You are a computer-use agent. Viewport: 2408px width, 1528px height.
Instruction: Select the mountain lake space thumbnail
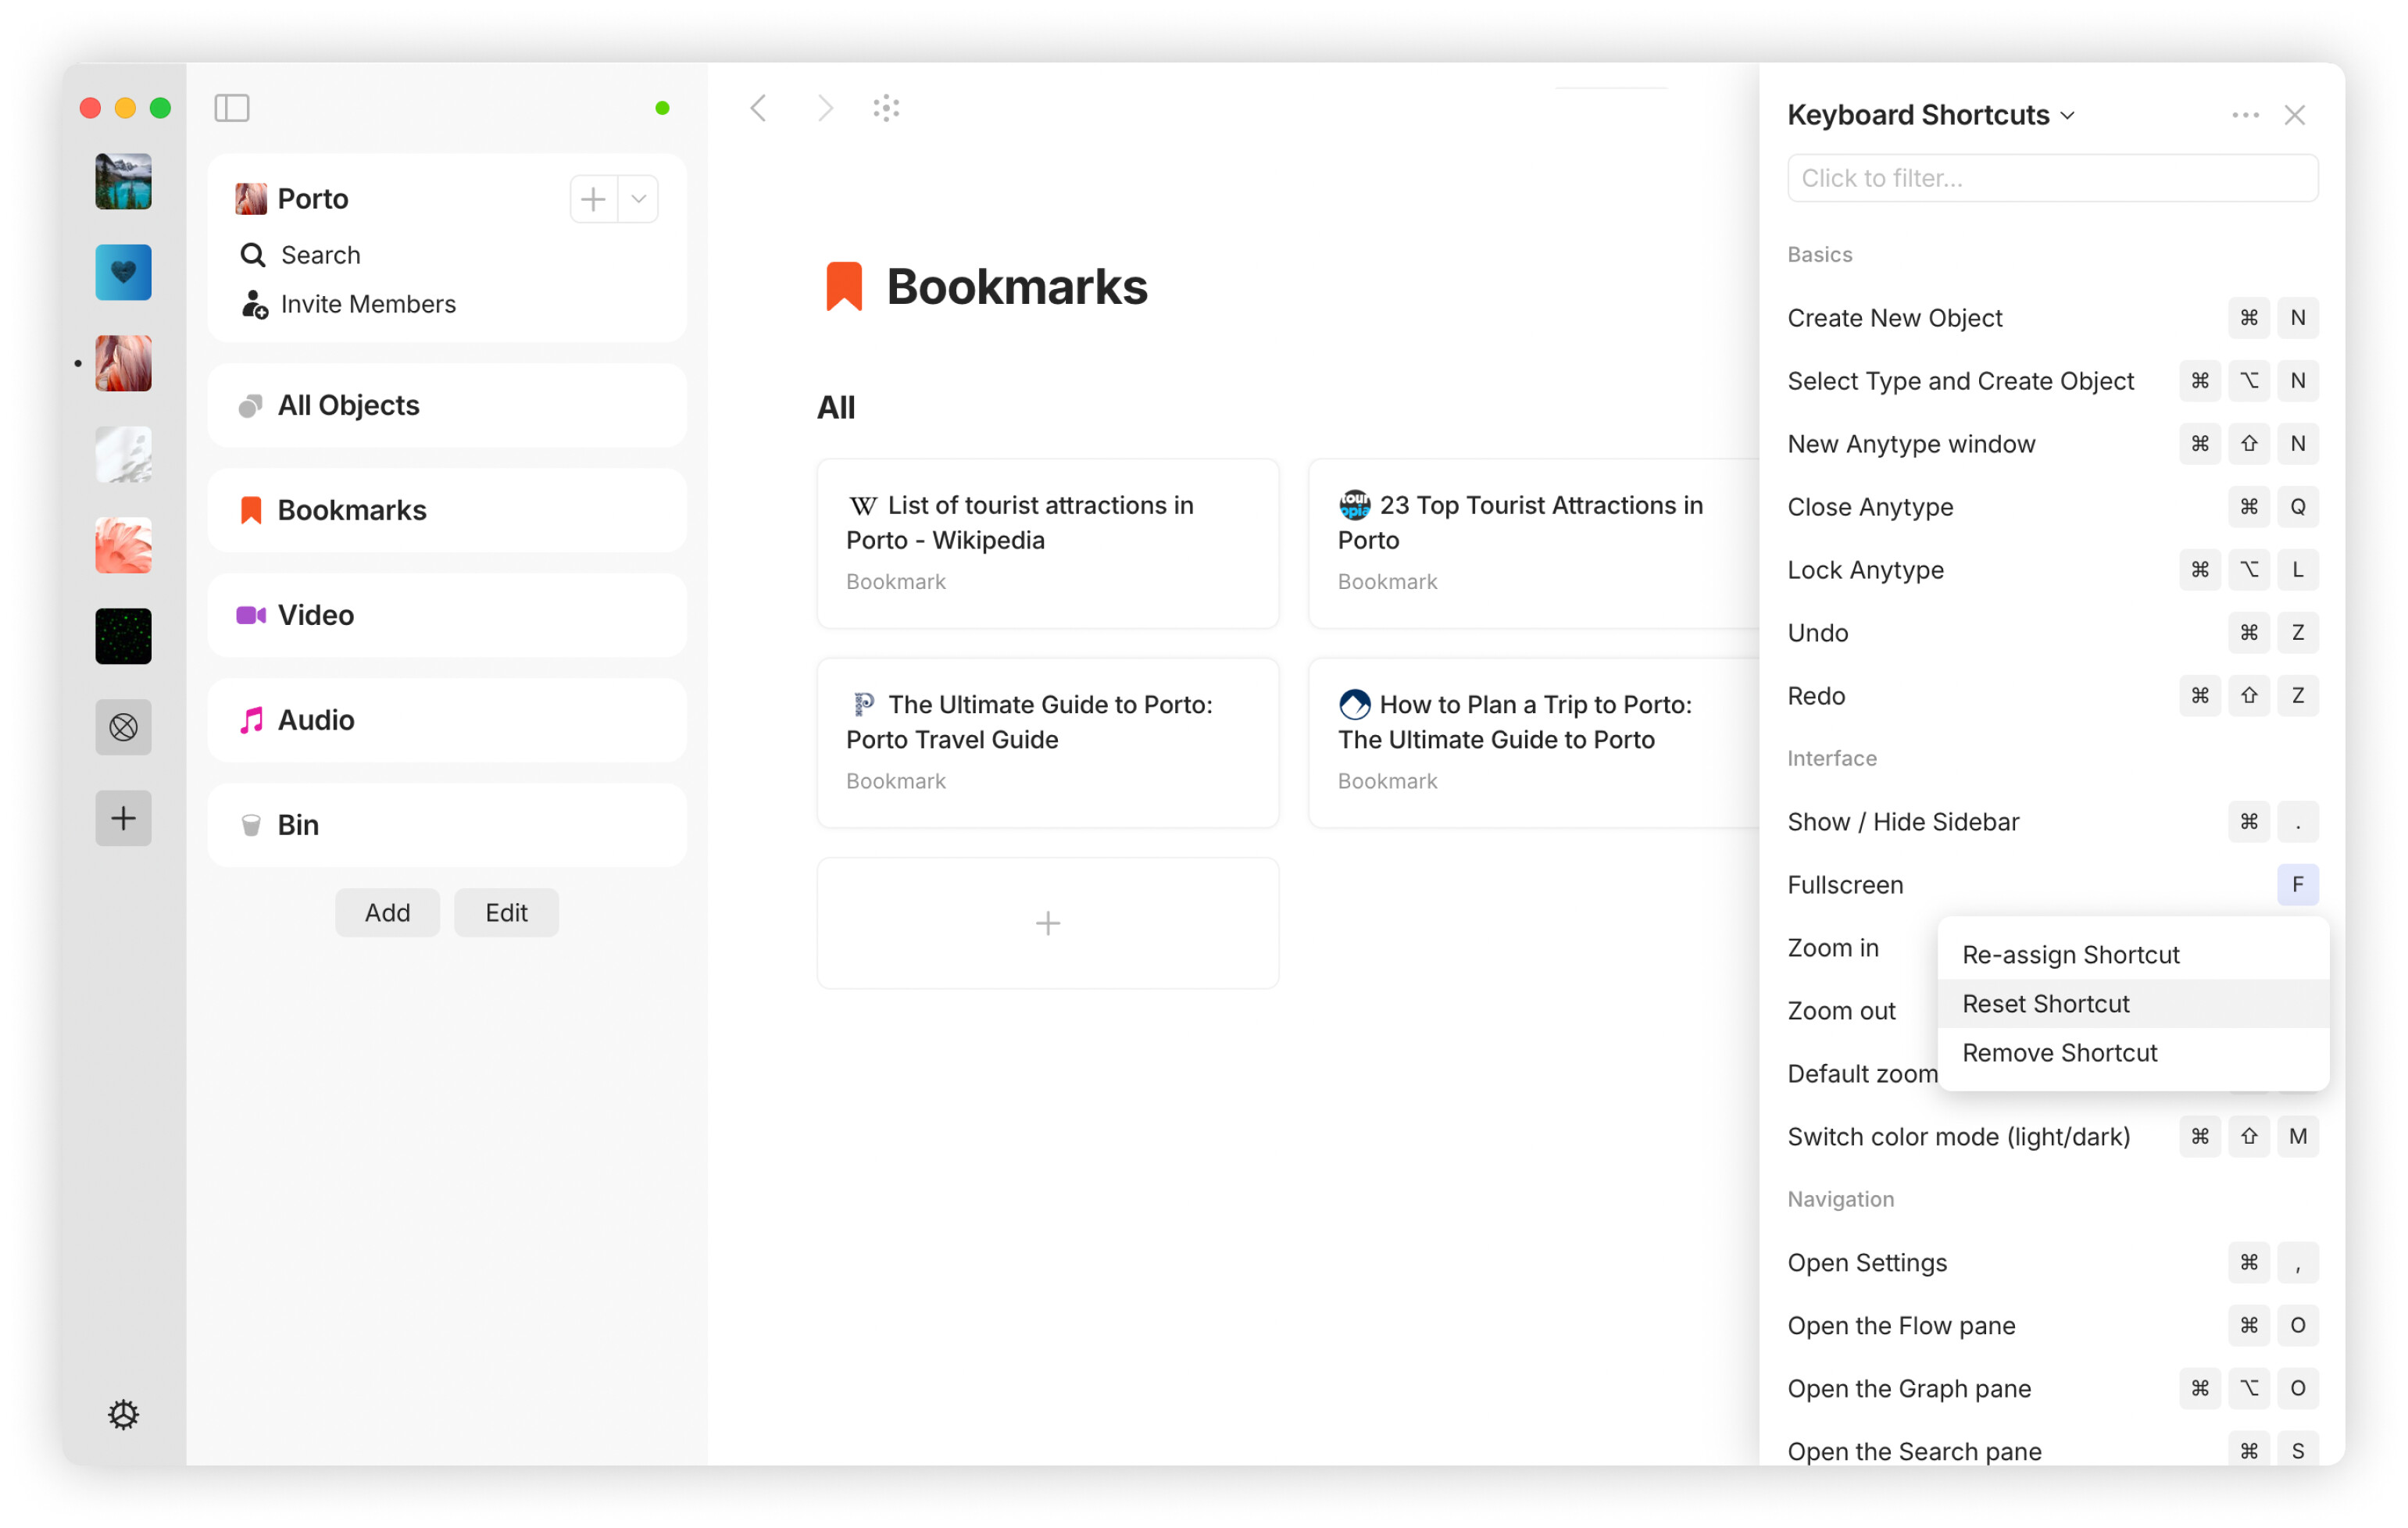(x=123, y=181)
